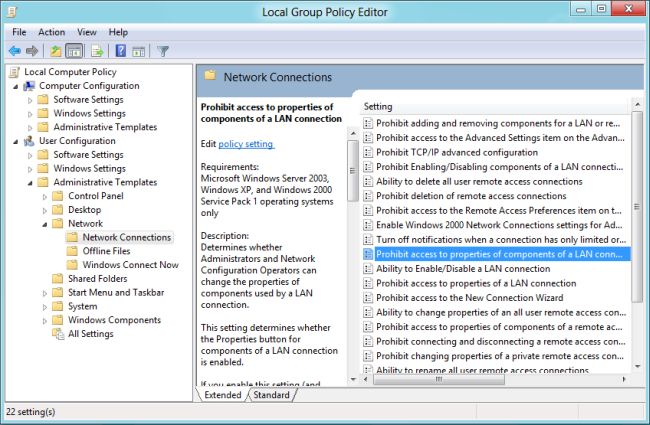Click icon beside Prohibit access to the New Connection Wizard
This screenshot has height=425, width=650.
point(368,298)
